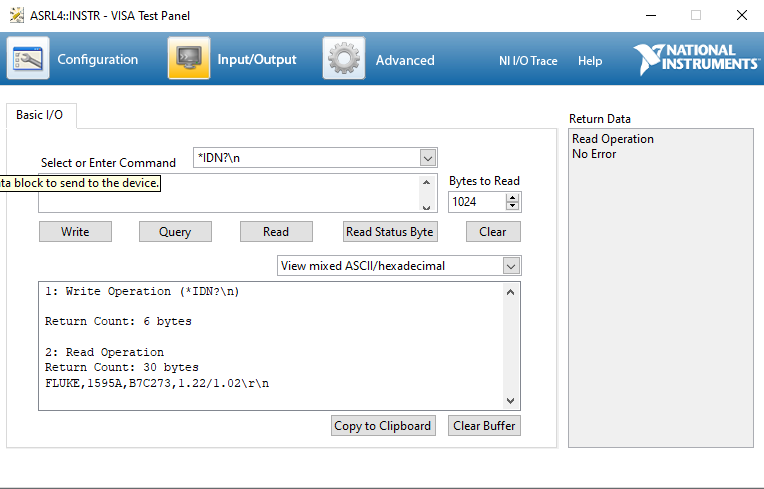The width and height of the screenshot is (764, 489).
Task: Click data block scrollbar down arrow
Action: pyautogui.click(x=426, y=207)
